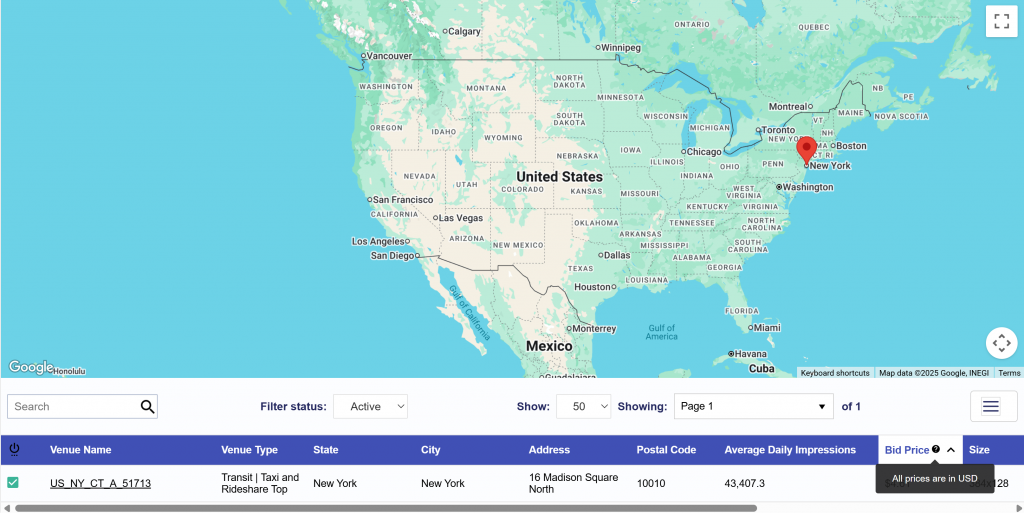The image size is (1024, 513).
Task: Click the United States map label
Action: click(x=560, y=177)
